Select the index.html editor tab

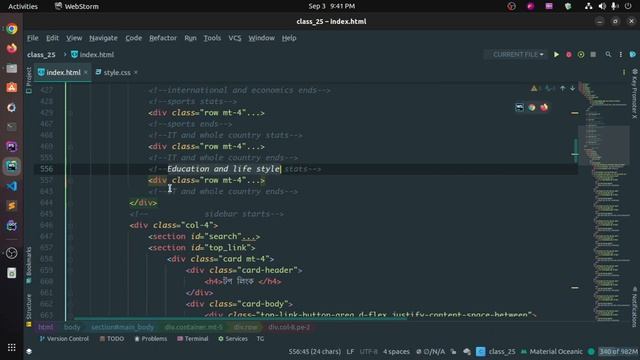pyautogui.click(x=63, y=73)
